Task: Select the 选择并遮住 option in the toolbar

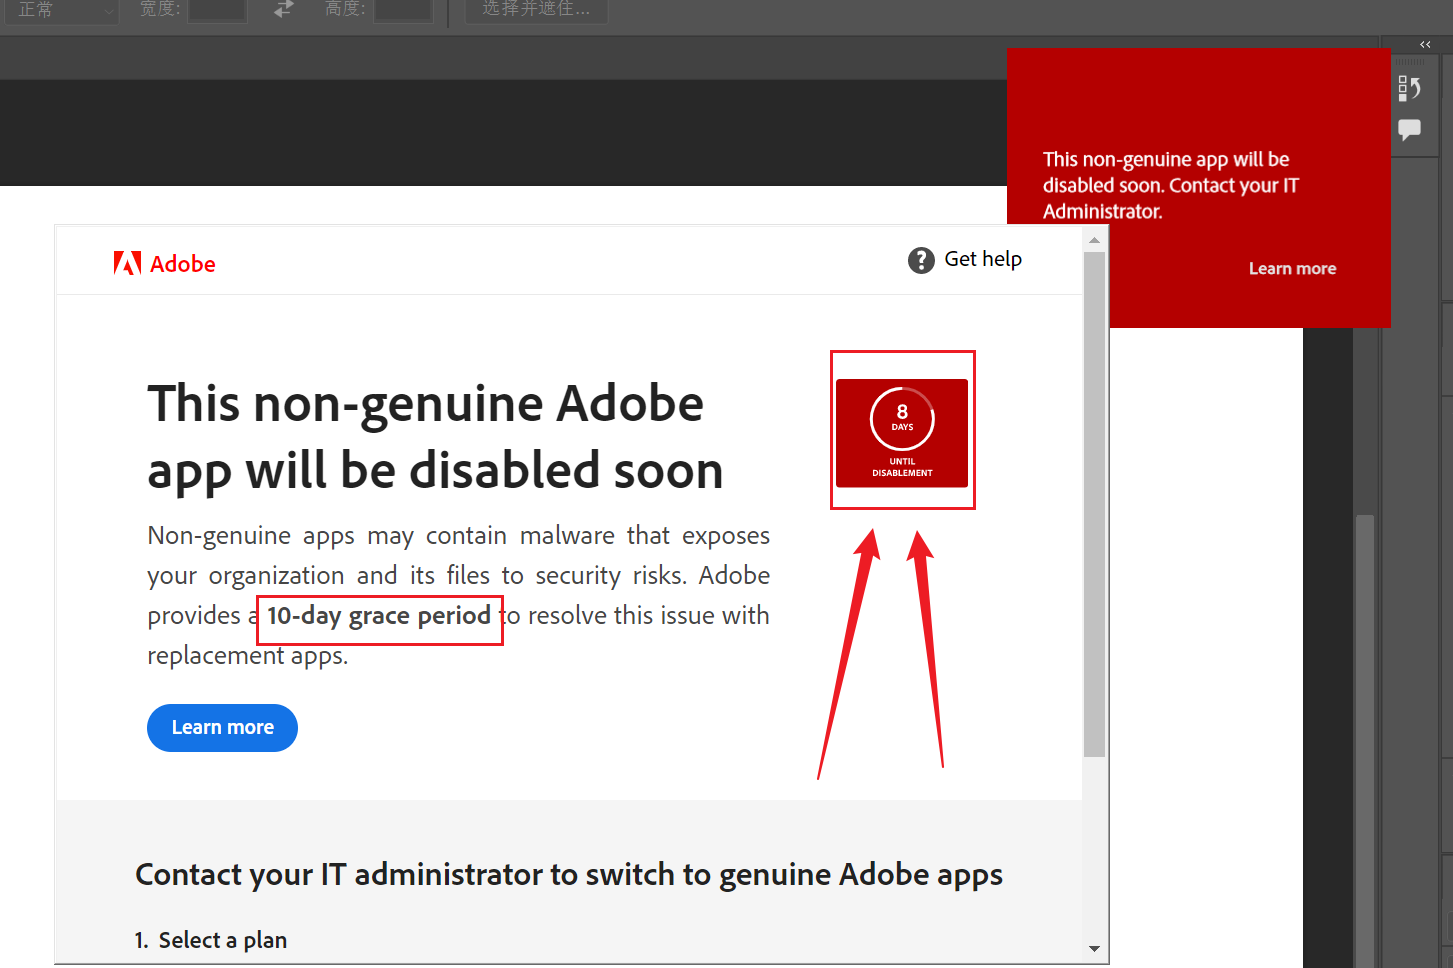Action: pyautogui.click(x=536, y=10)
